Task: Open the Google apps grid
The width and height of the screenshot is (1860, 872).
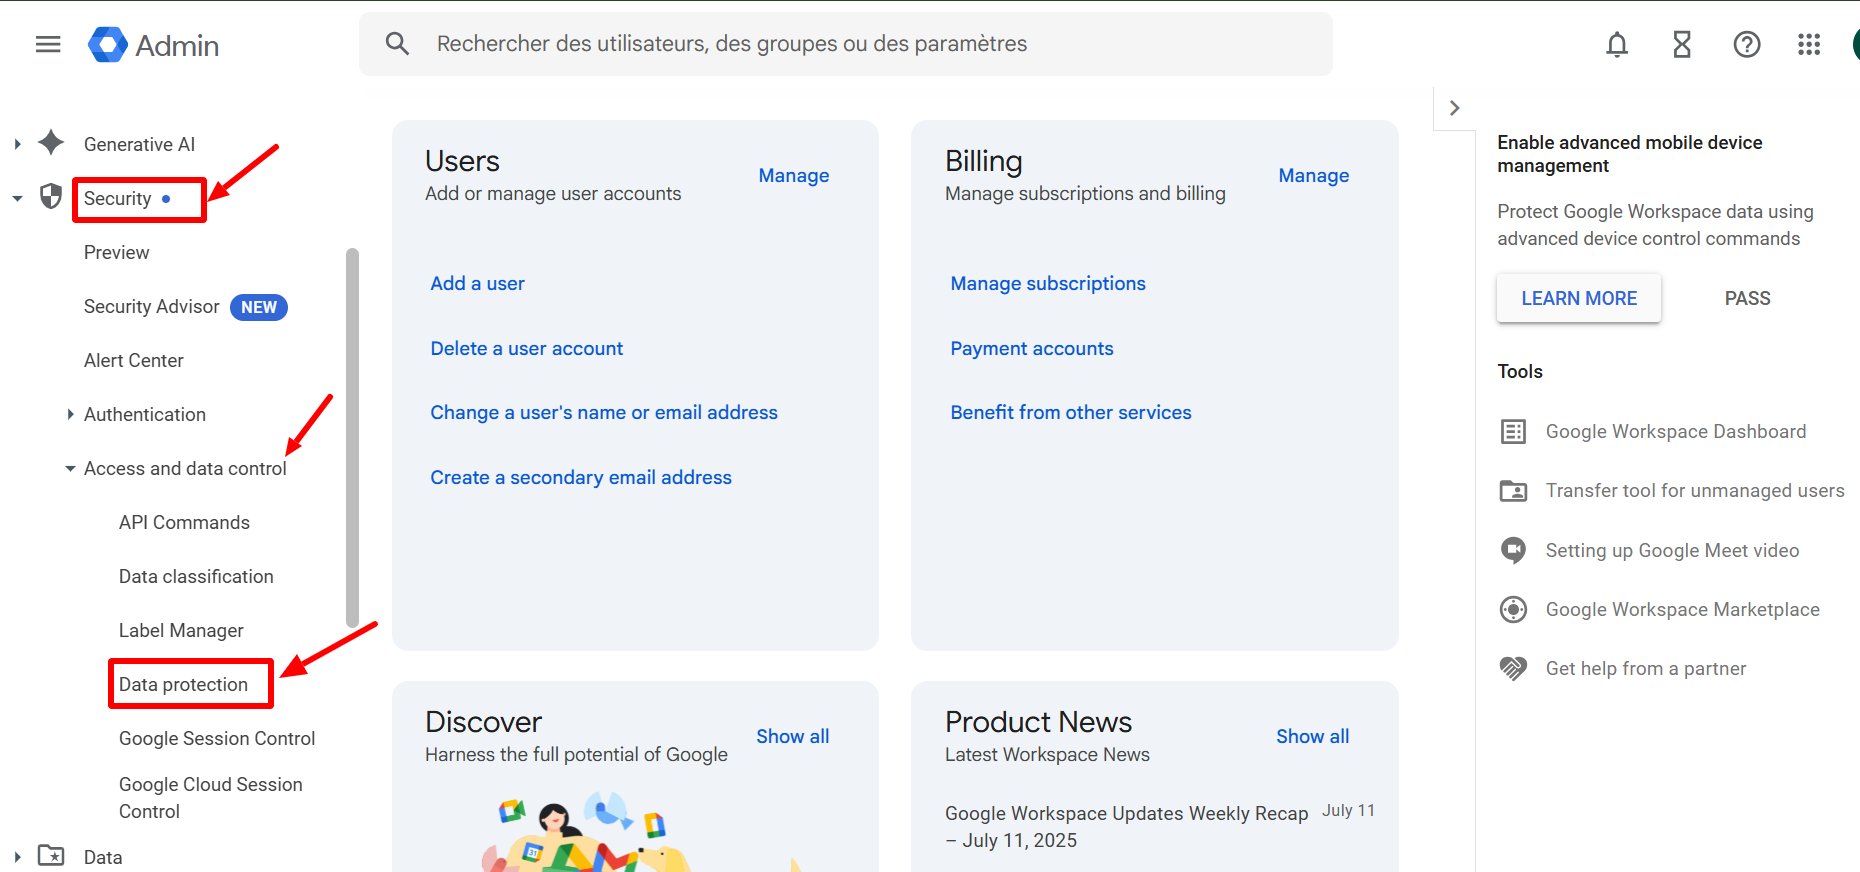Action: click(1809, 44)
